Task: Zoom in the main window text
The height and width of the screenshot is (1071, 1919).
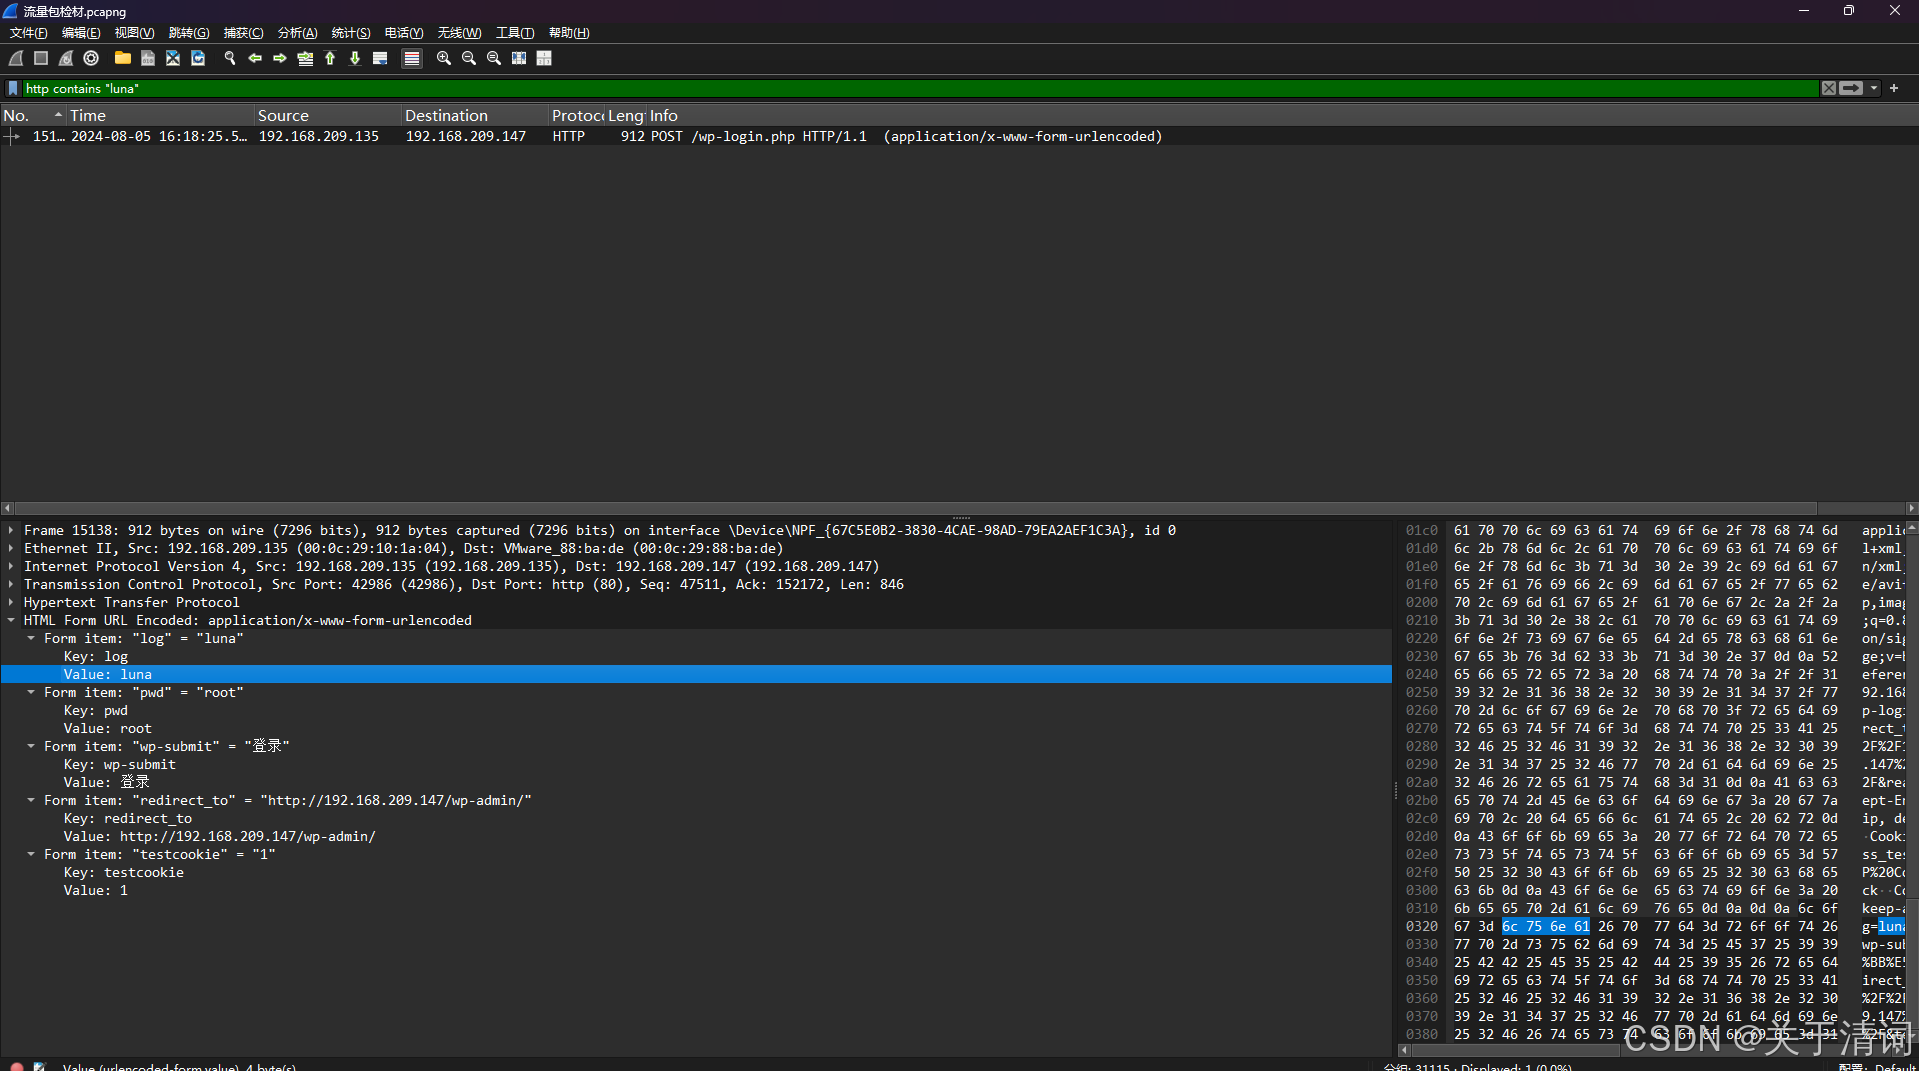Action: (444, 59)
